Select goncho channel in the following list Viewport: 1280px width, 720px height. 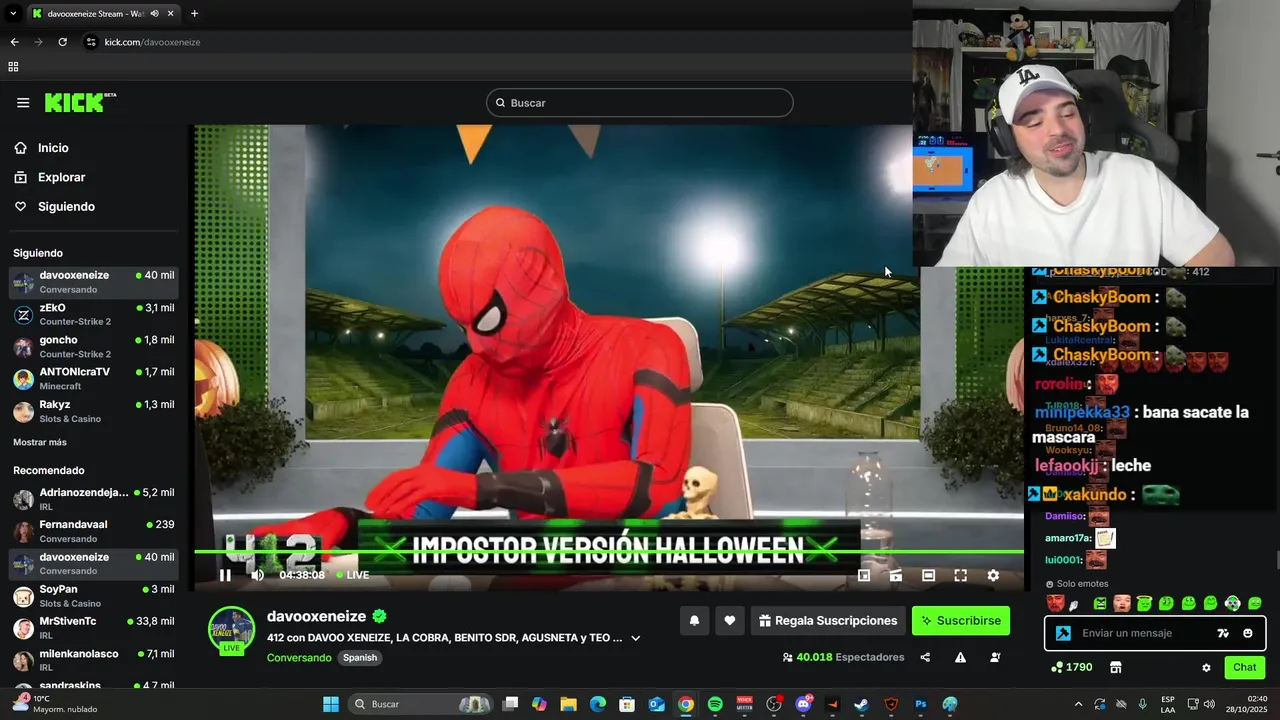pyautogui.click(x=93, y=347)
